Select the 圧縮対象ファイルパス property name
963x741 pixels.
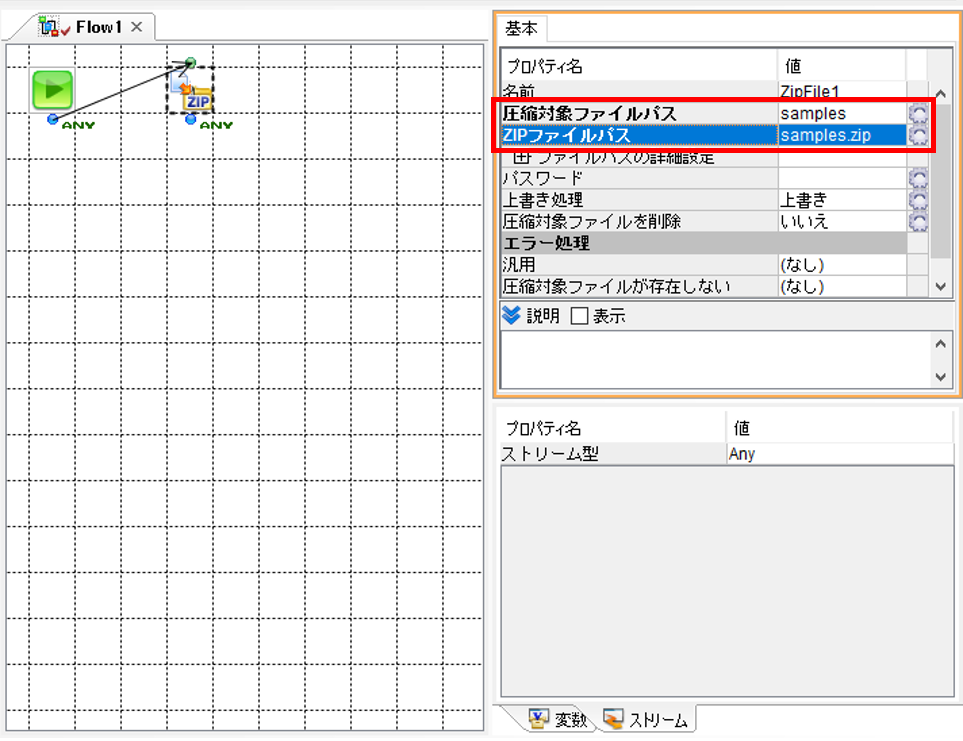[639, 114]
